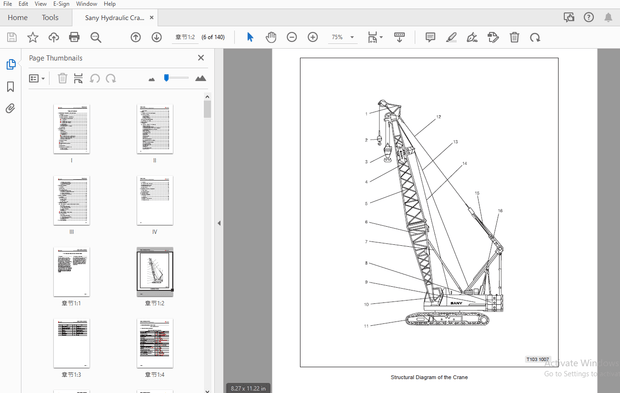The height and width of the screenshot is (393, 620).
Task: Rotate thumbnails counterclockwise
Action: (95, 78)
